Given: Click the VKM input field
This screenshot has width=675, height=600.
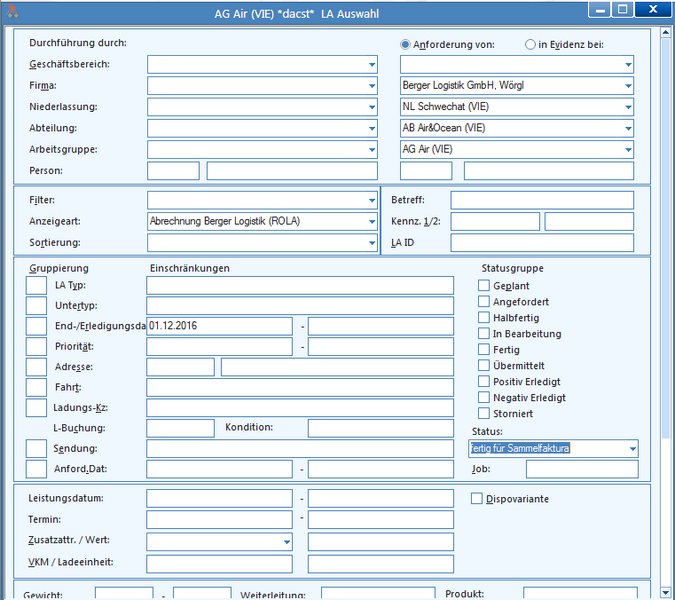Looking at the screenshot, I should click(220, 564).
